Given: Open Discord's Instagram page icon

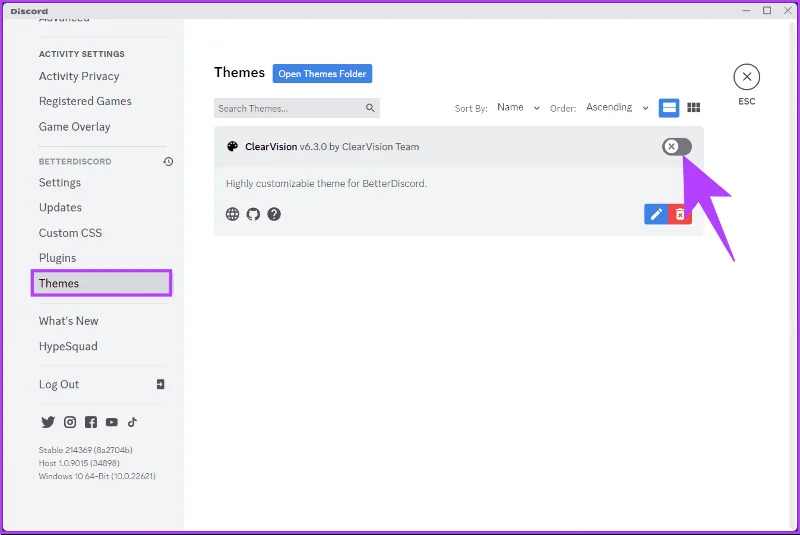Looking at the screenshot, I should click(x=70, y=422).
